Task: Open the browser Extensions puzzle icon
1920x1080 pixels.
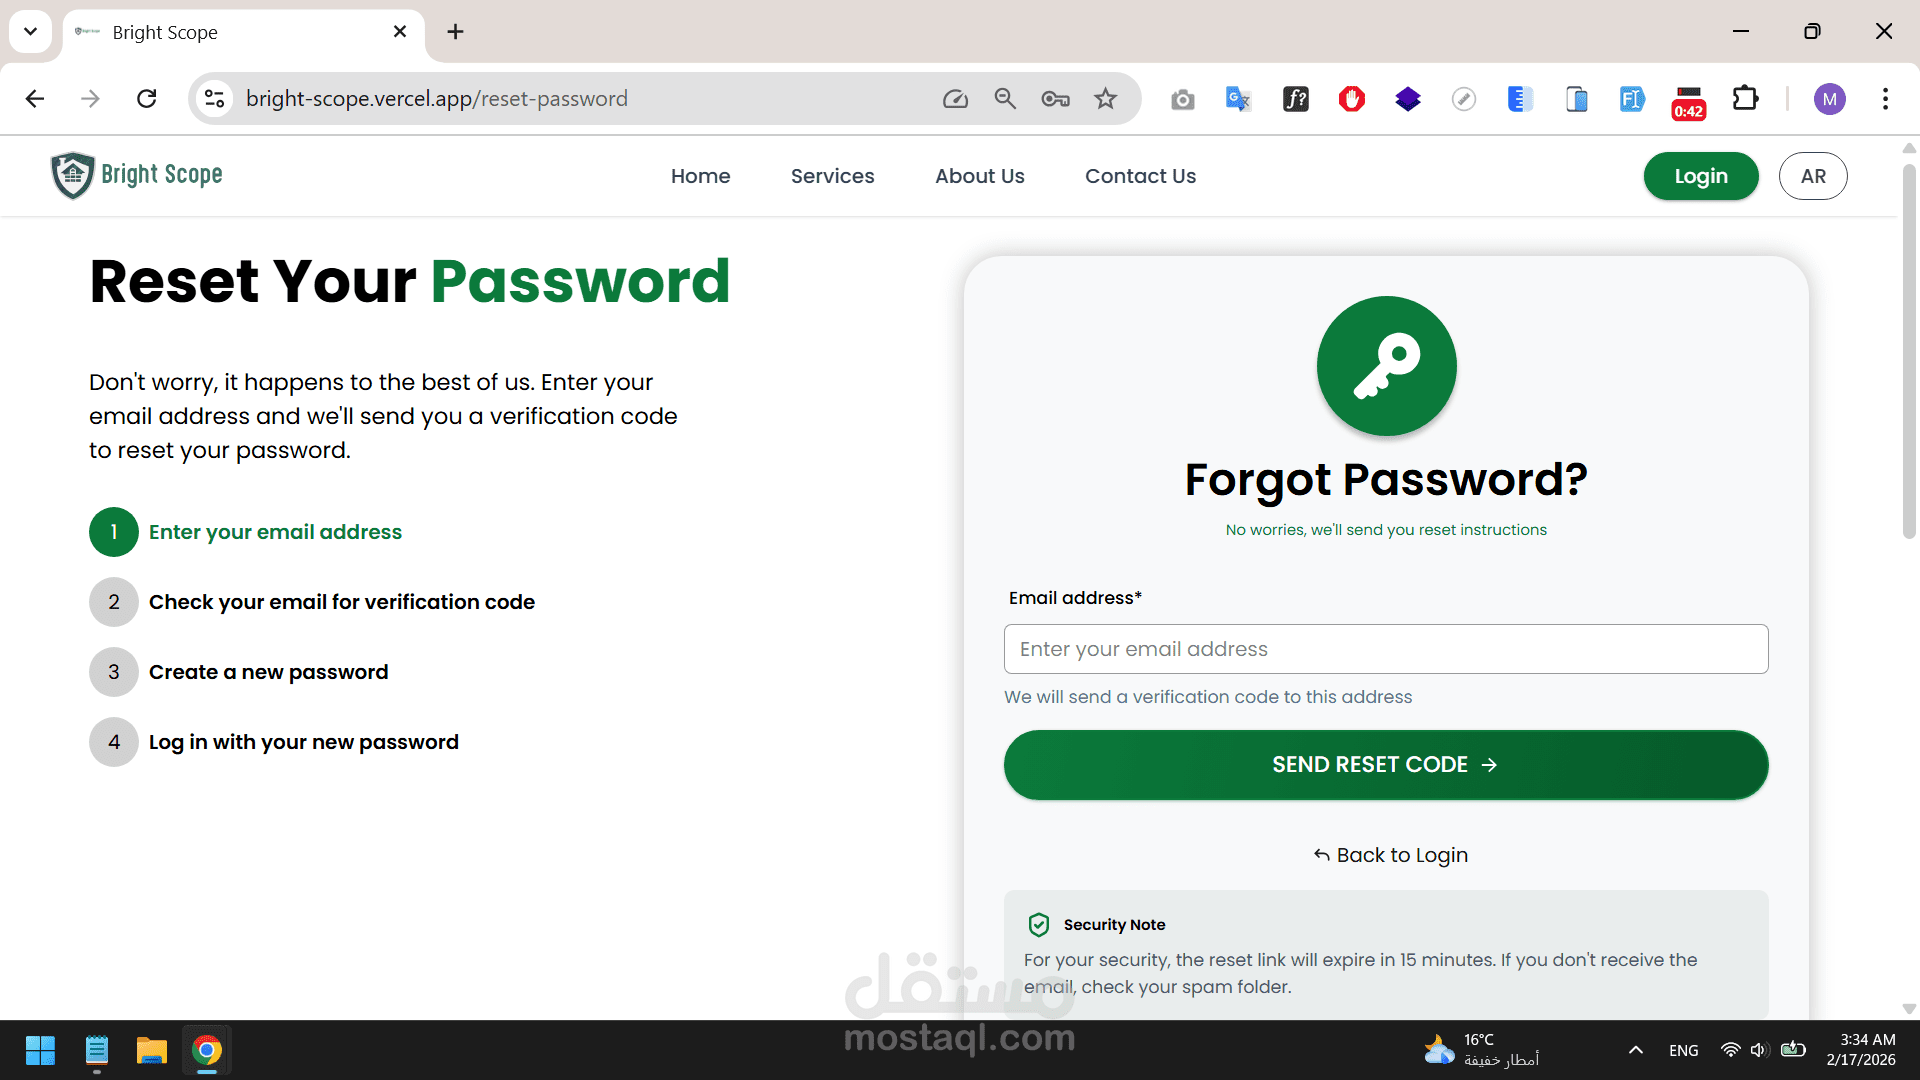Action: point(1745,99)
